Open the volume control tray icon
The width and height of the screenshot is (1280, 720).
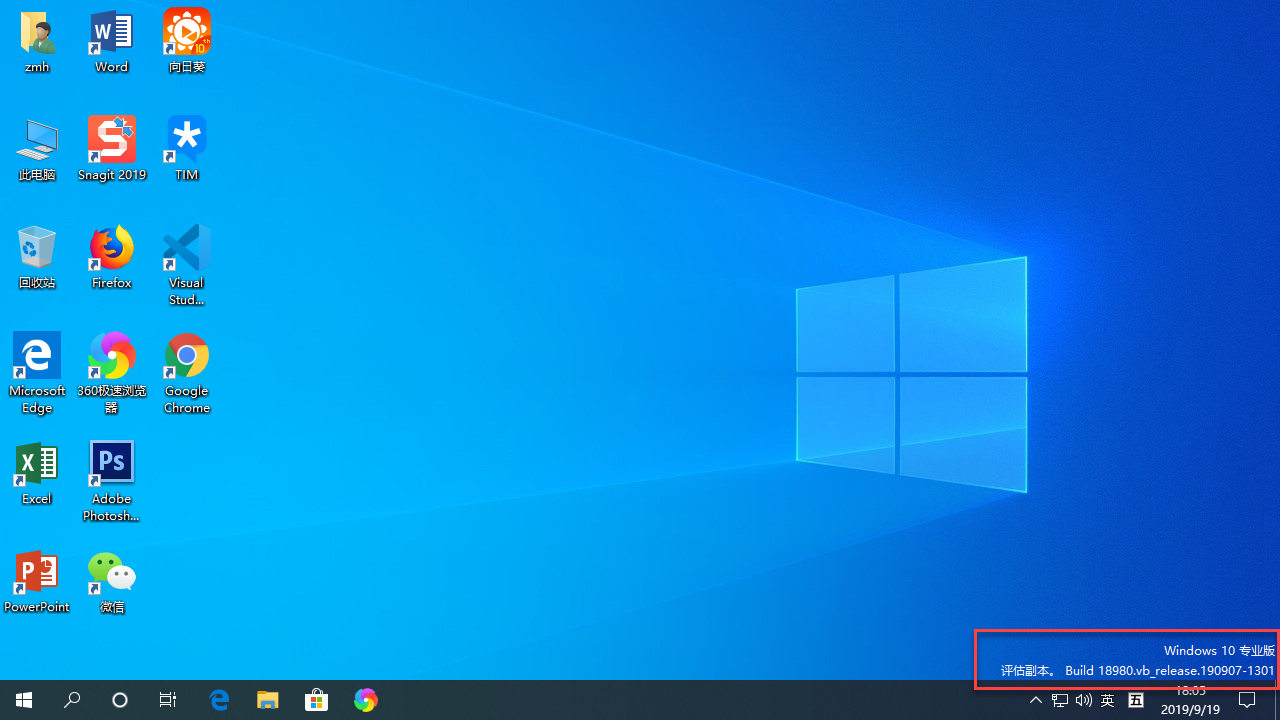(x=1084, y=700)
